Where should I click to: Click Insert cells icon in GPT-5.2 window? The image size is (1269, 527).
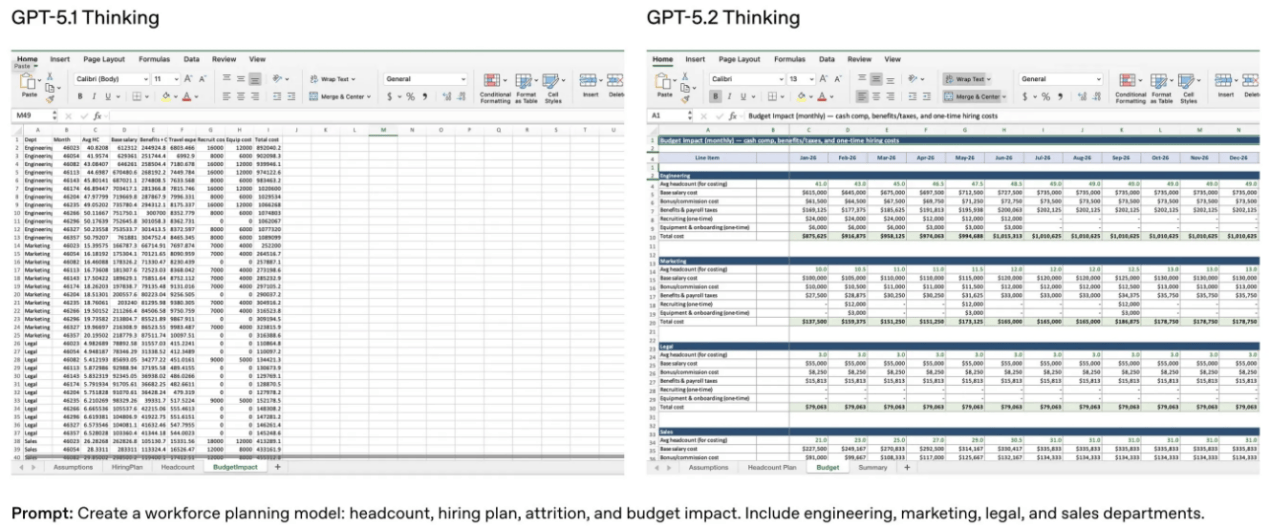1223,80
